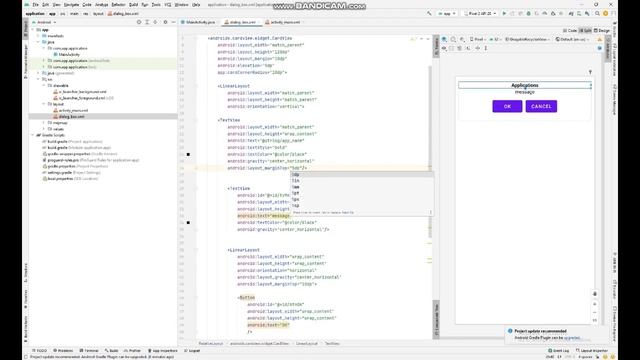Click Expand All icon in project panel
The width and height of the screenshot is (640, 360).
tap(147, 22)
